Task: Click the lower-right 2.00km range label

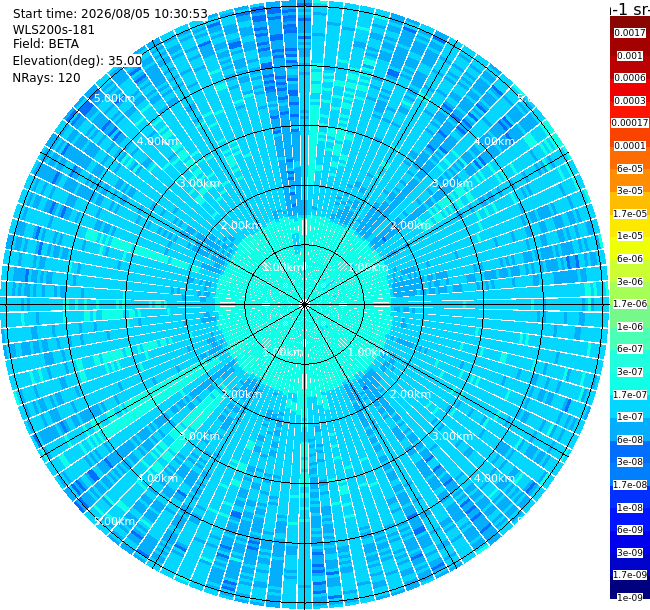Action: 410,394
